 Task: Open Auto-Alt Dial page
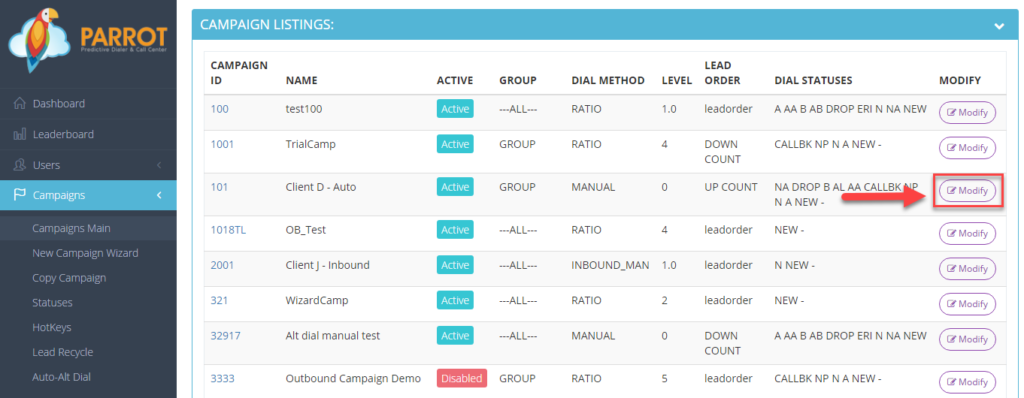[61, 377]
